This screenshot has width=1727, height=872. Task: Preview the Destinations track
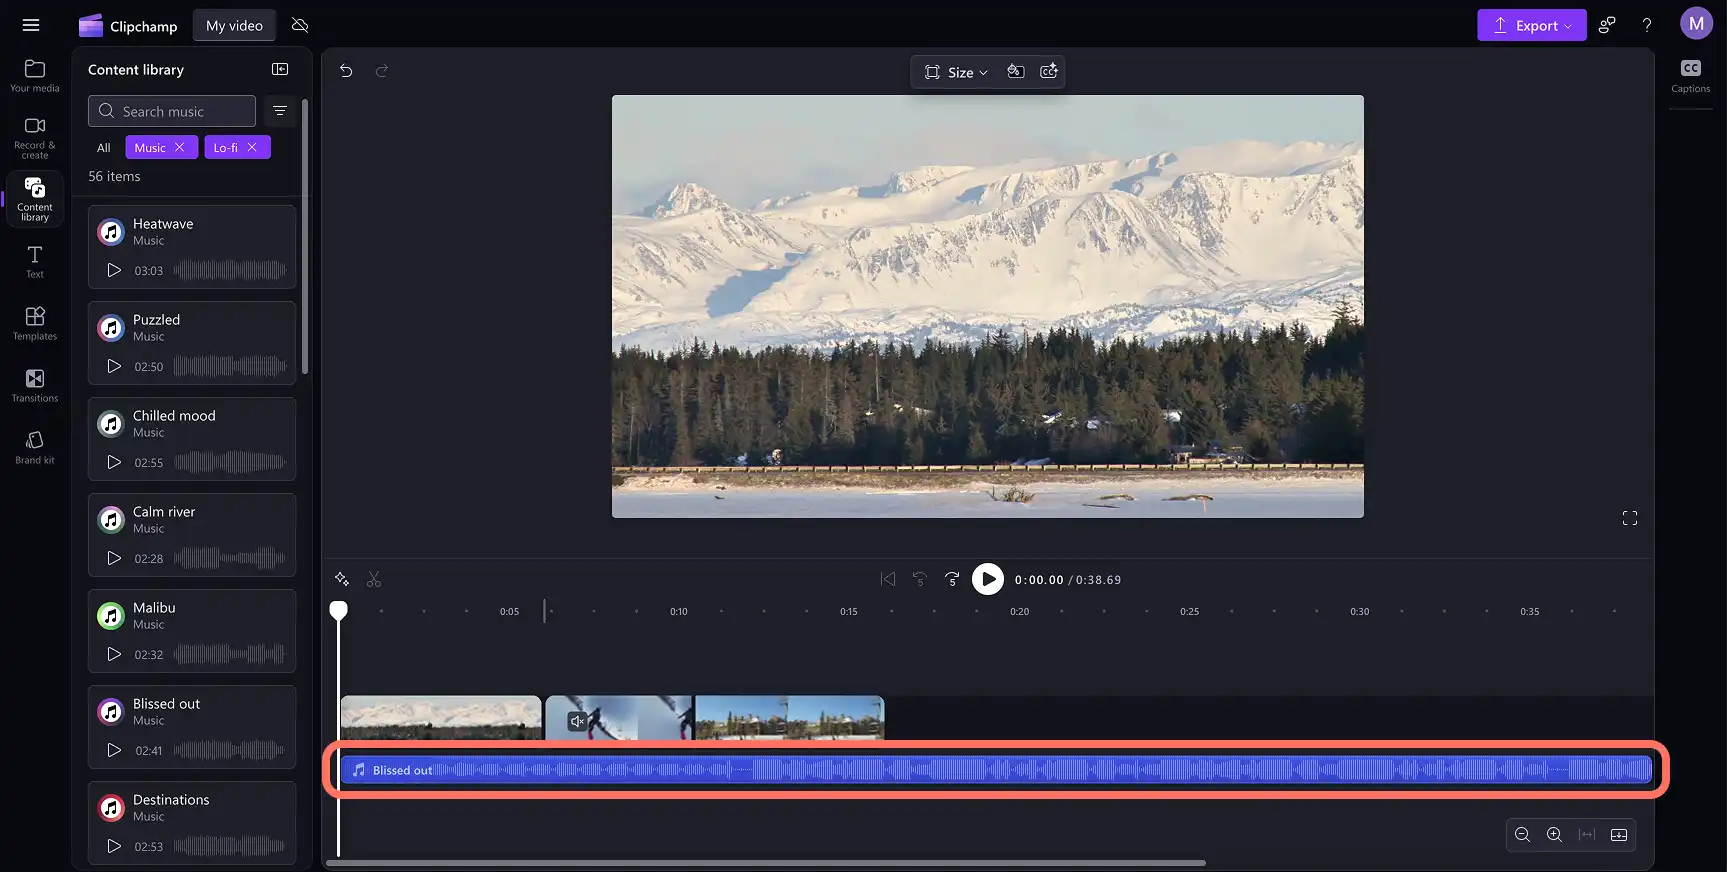point(114,846)
